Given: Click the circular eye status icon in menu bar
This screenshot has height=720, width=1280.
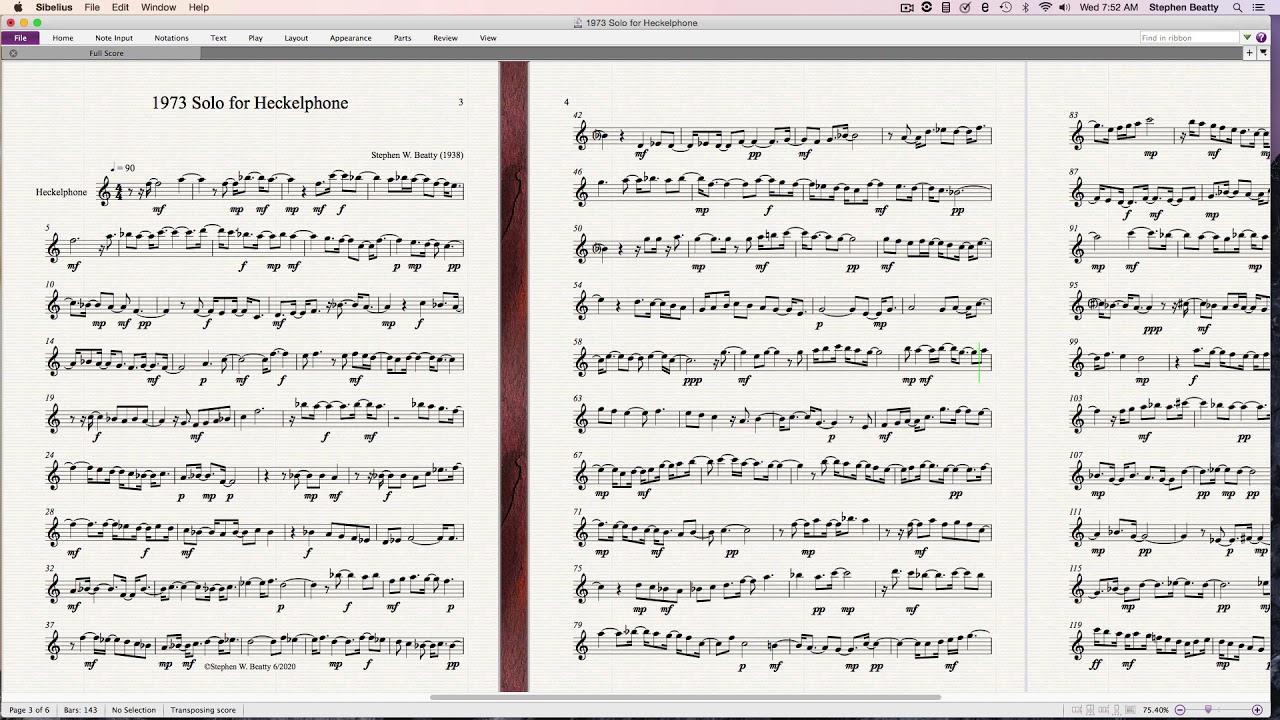Looking at the screenshot, I should pyautogui.click(x=927, y=7).
